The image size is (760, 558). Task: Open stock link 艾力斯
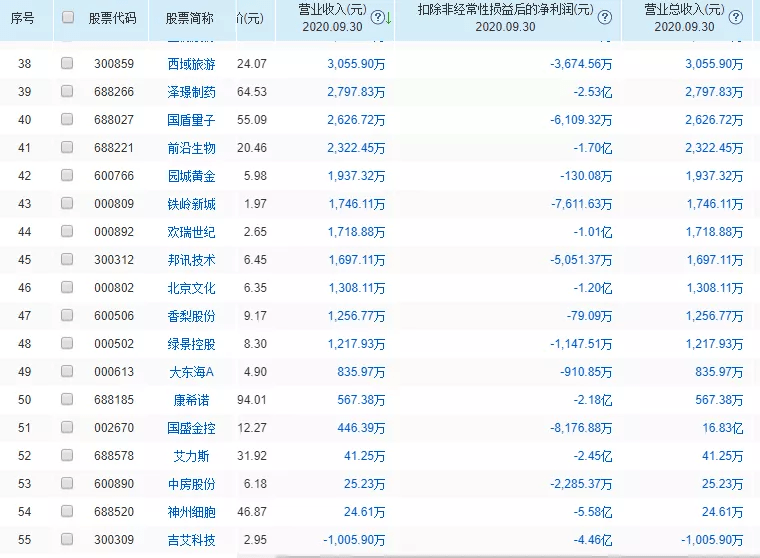point(191,456)
